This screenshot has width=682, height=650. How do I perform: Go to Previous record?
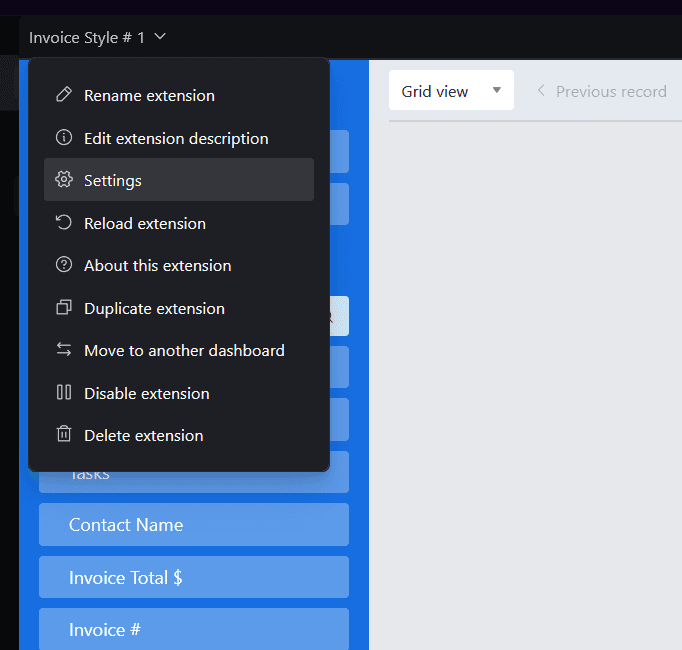click(x=602, y=91)
